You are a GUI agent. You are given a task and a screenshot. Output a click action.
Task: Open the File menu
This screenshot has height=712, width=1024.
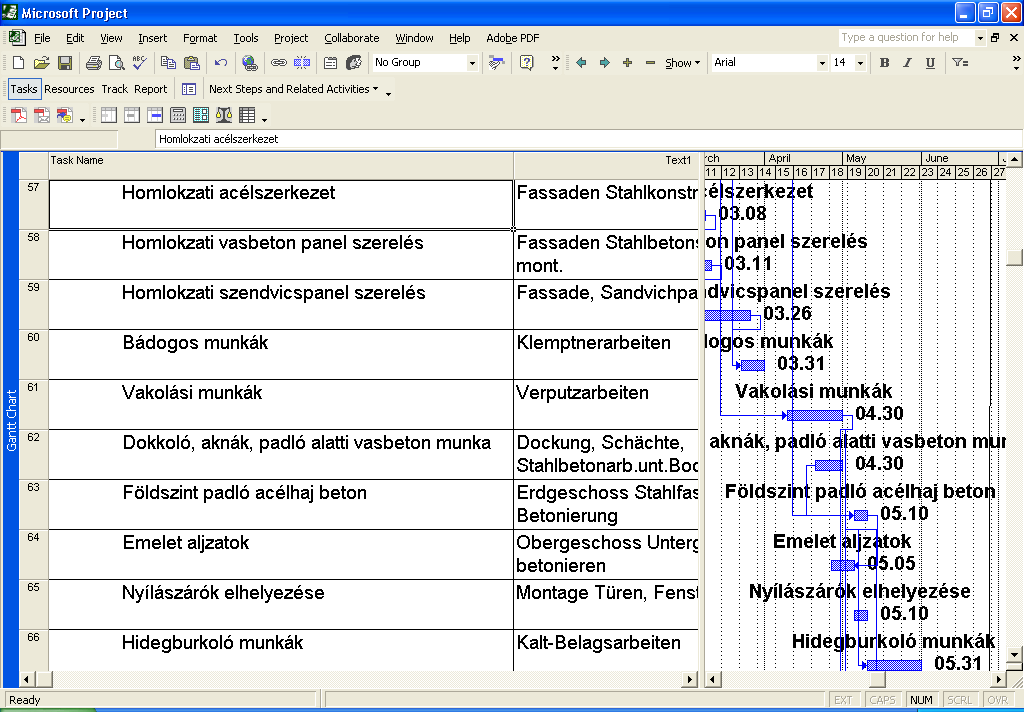42,38
